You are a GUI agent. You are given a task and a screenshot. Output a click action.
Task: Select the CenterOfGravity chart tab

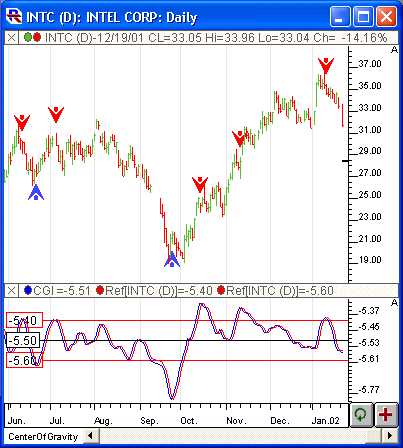tap(43, 436)
